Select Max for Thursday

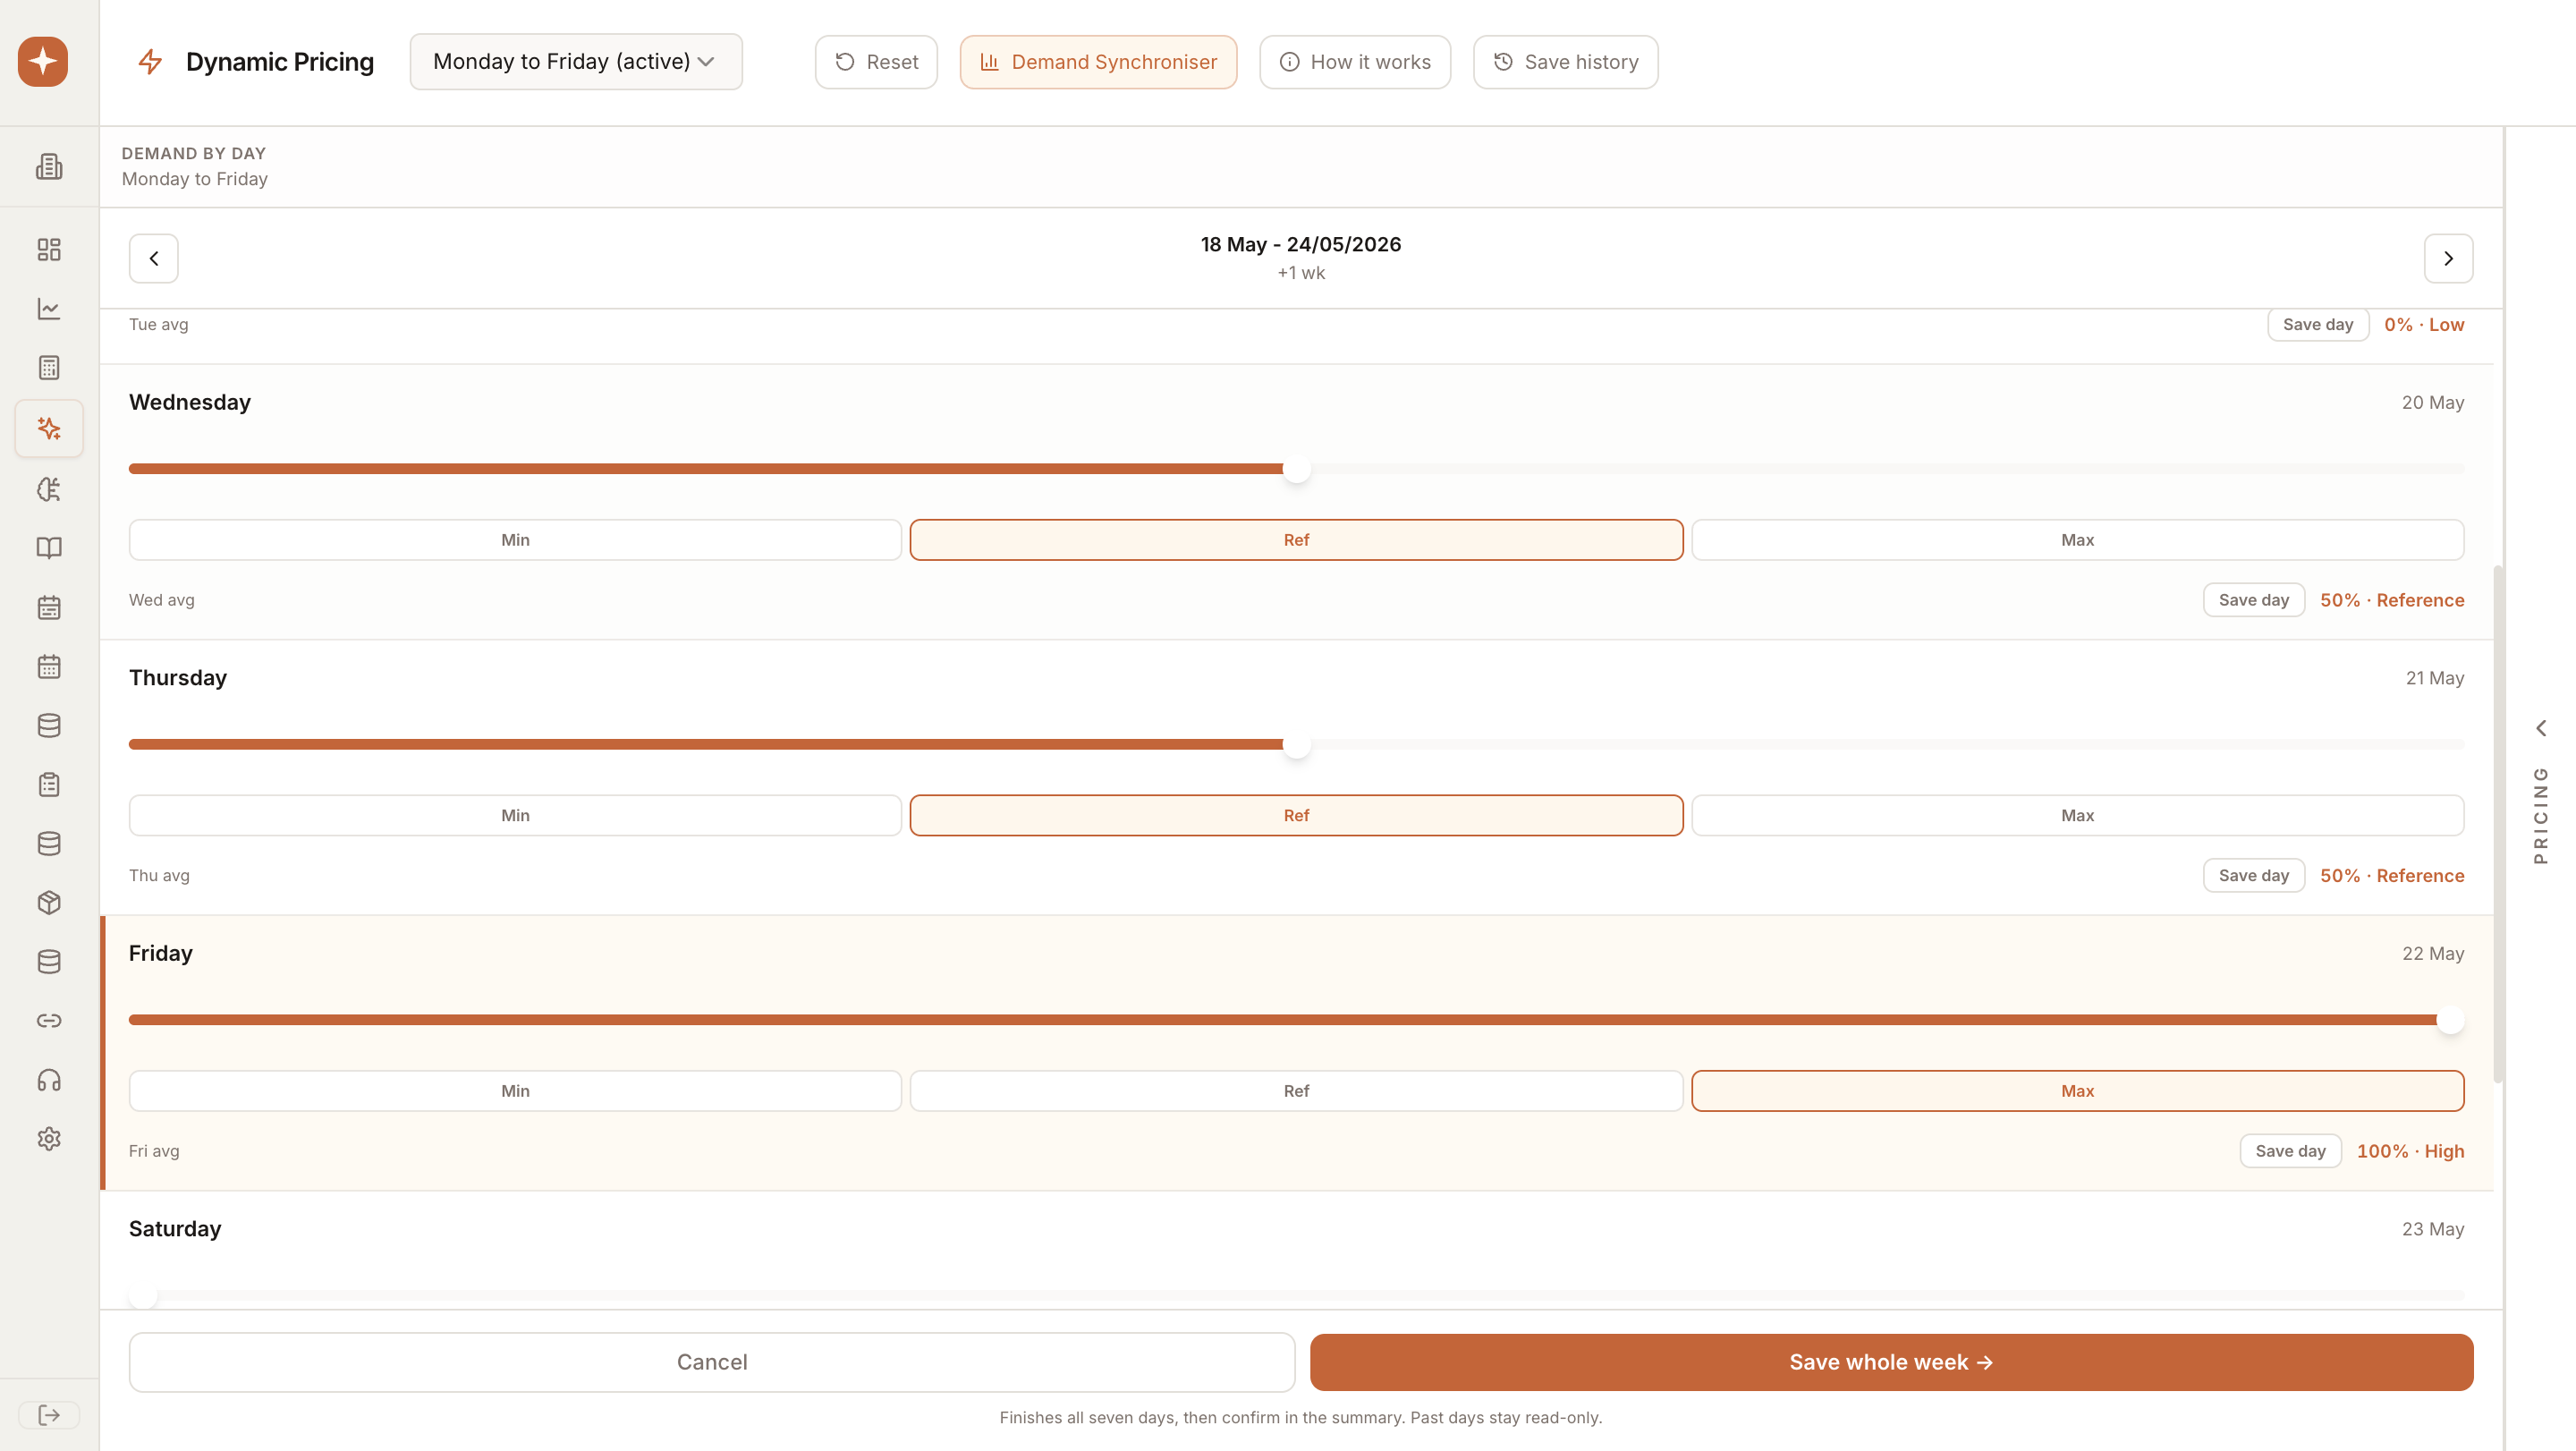click(2078, 816)
